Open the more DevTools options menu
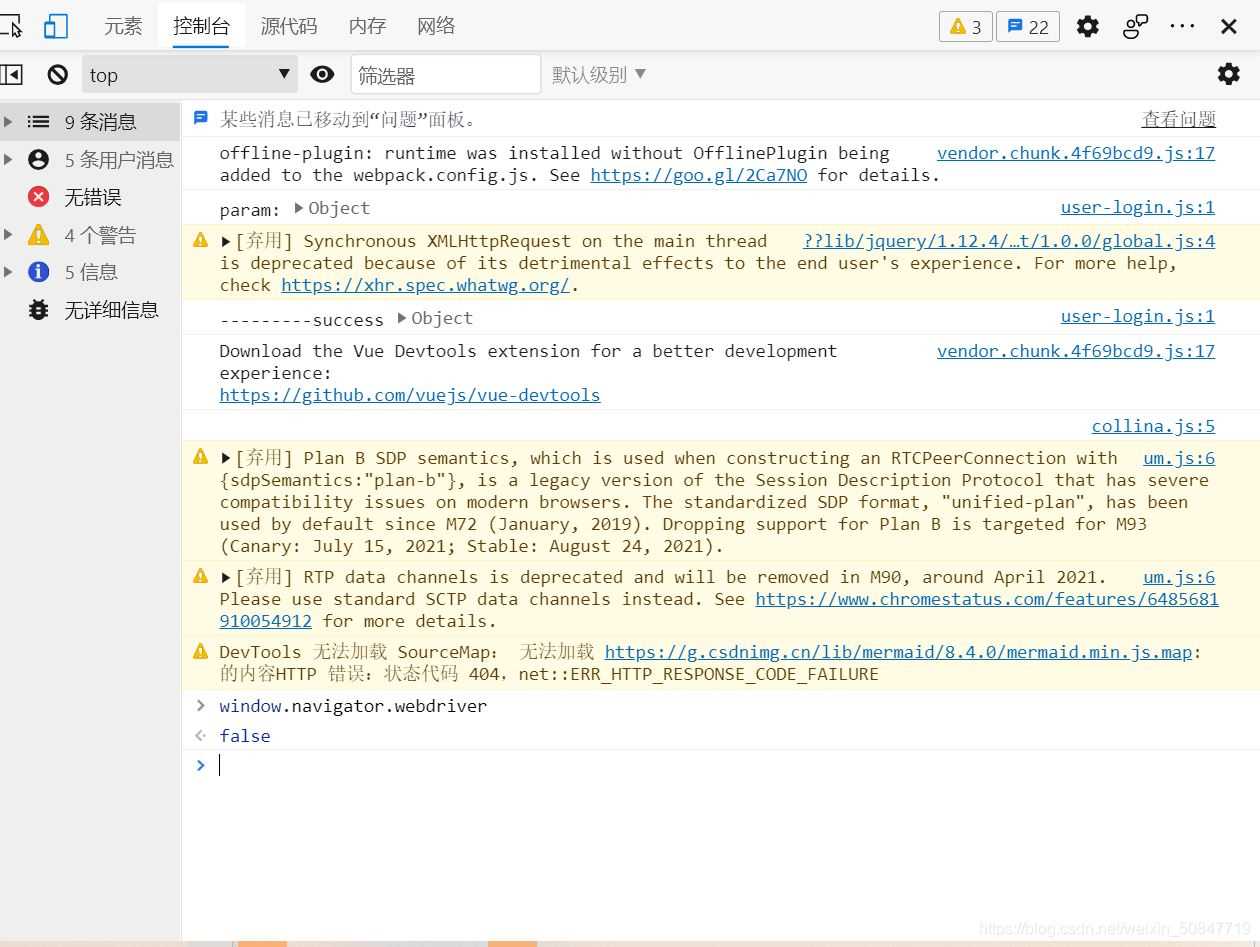The width and height of the screenshot is (1260, 947). click(1183, 26)
